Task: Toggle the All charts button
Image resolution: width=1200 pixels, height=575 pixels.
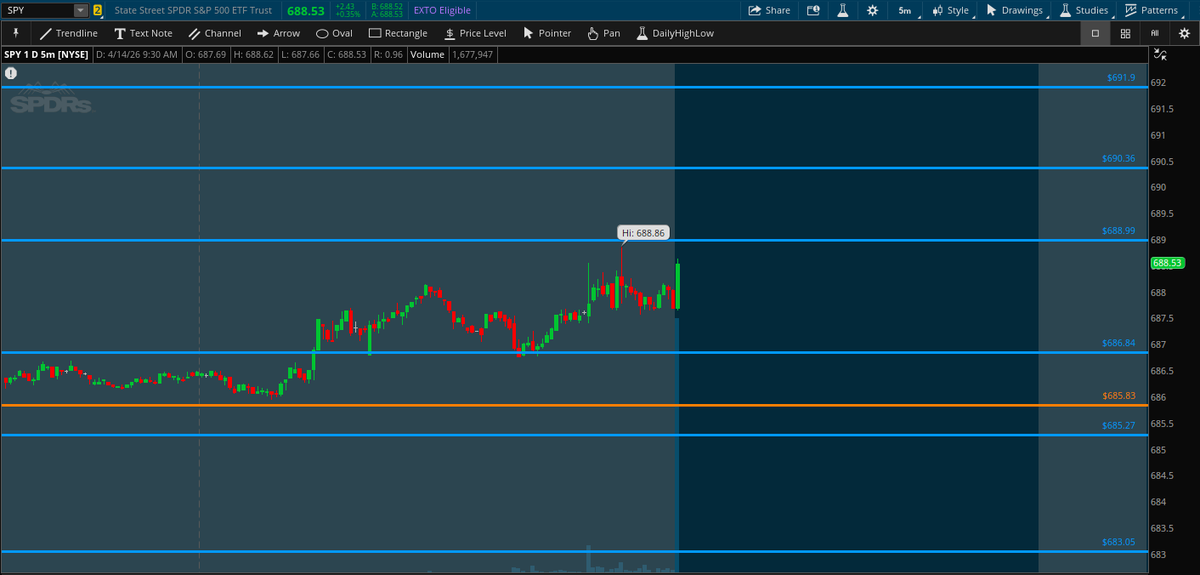Action: coord(1155,33)
